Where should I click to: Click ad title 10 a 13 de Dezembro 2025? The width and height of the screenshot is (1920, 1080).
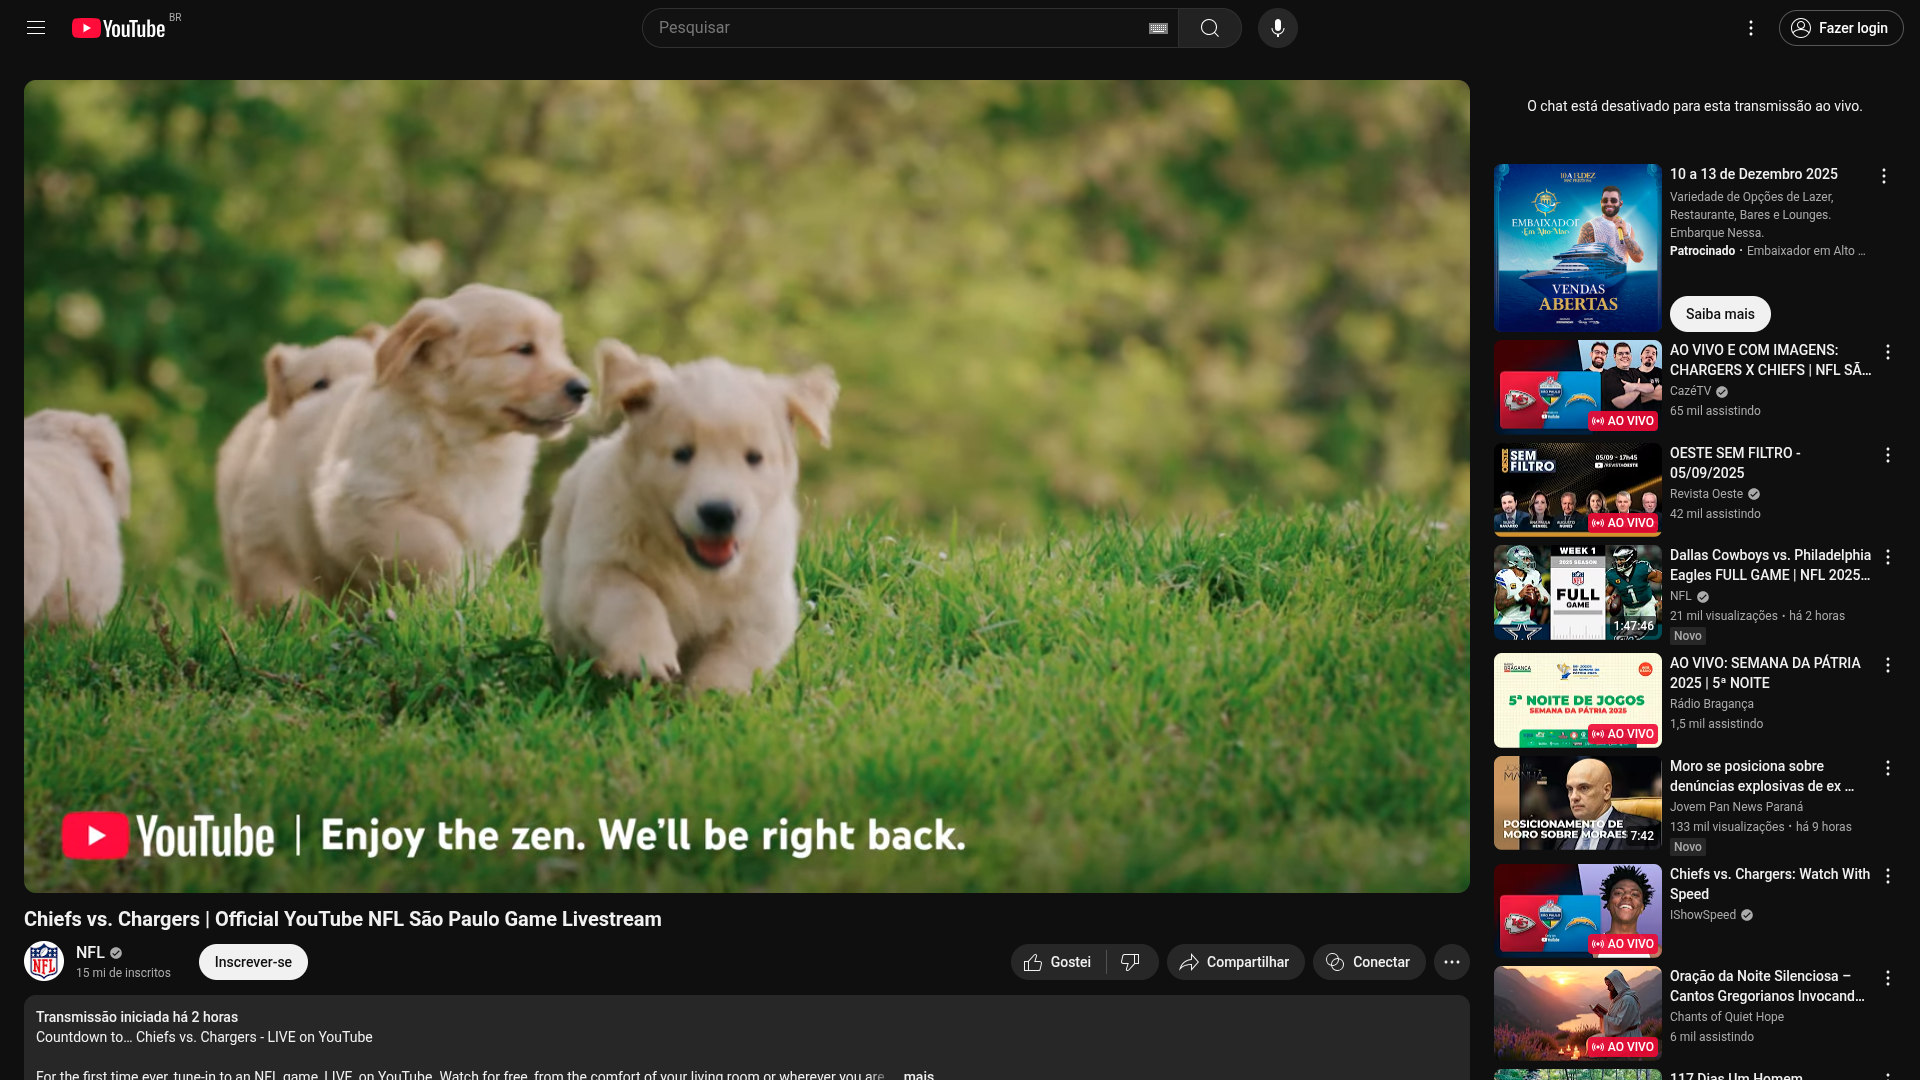pos(1754,174)
